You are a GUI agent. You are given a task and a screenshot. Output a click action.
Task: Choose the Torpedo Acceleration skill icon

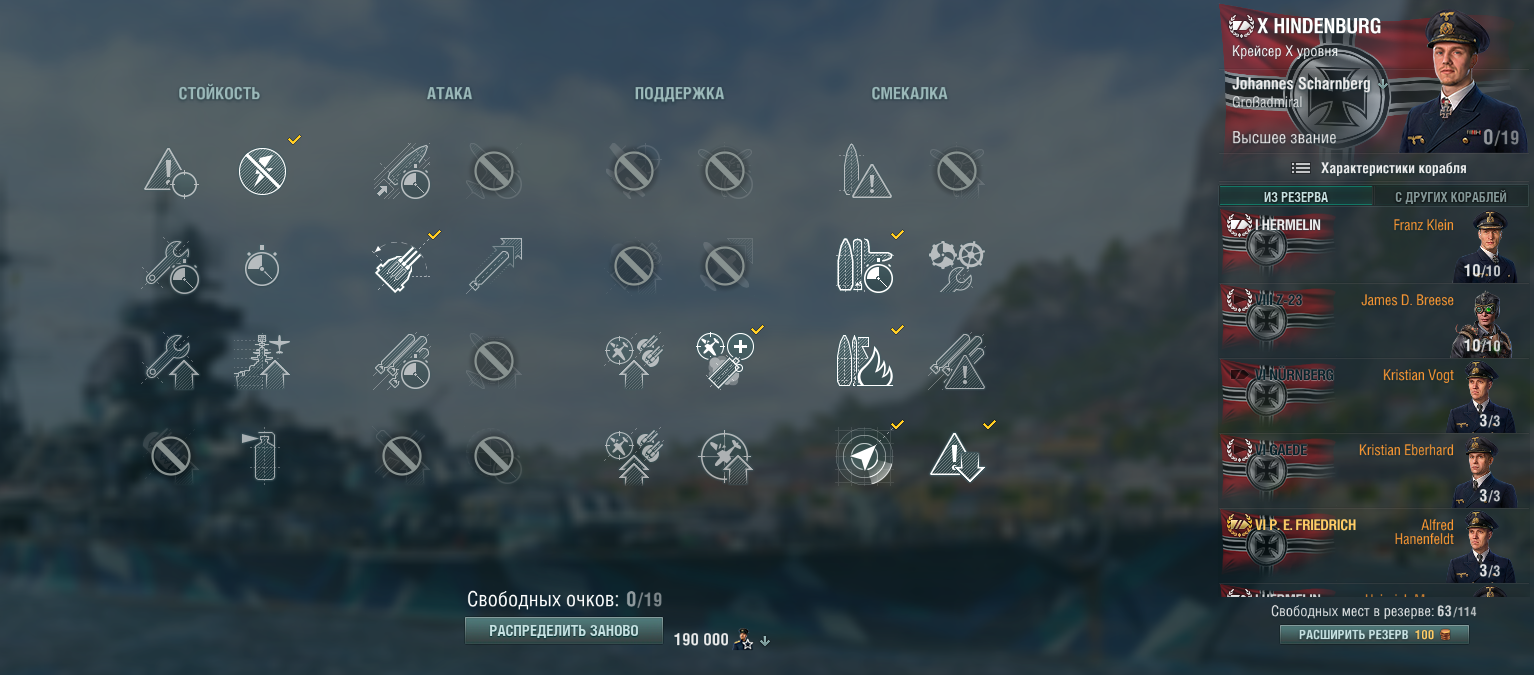494,265
